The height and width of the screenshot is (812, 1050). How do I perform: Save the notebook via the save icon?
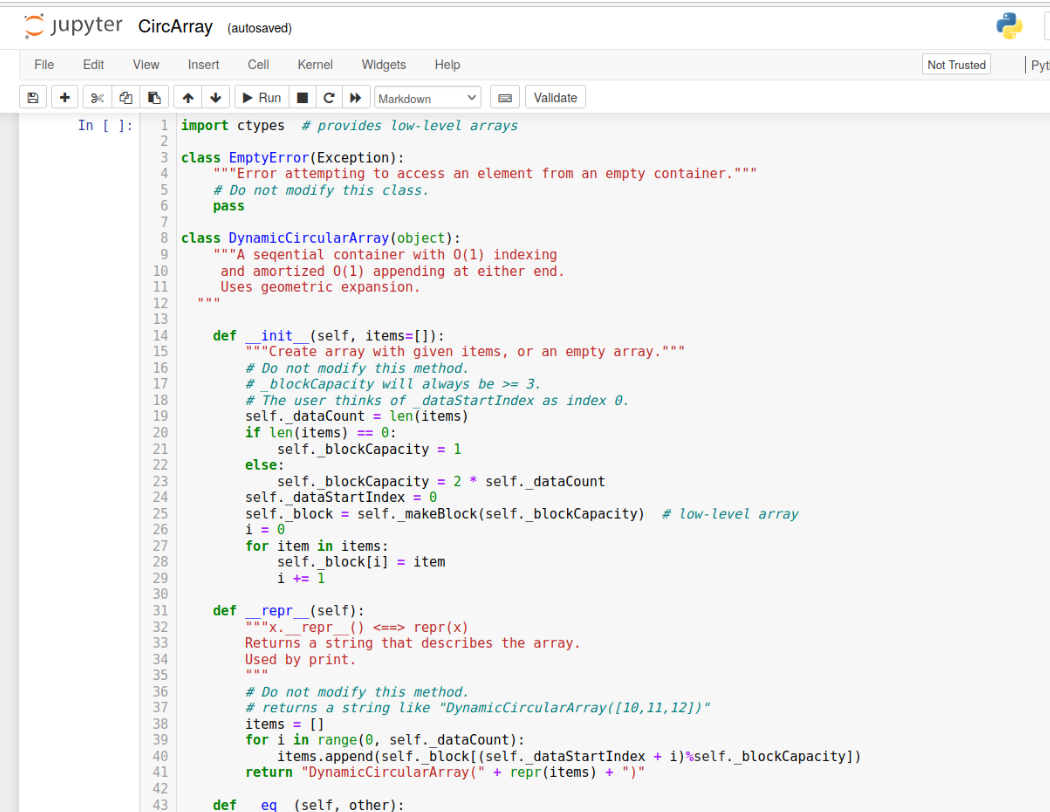33,97
